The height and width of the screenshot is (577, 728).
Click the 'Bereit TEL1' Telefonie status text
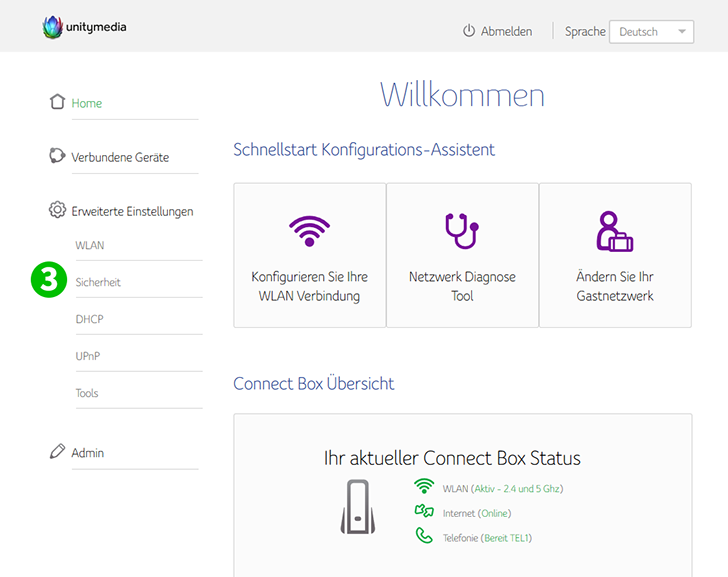[506, 538]
